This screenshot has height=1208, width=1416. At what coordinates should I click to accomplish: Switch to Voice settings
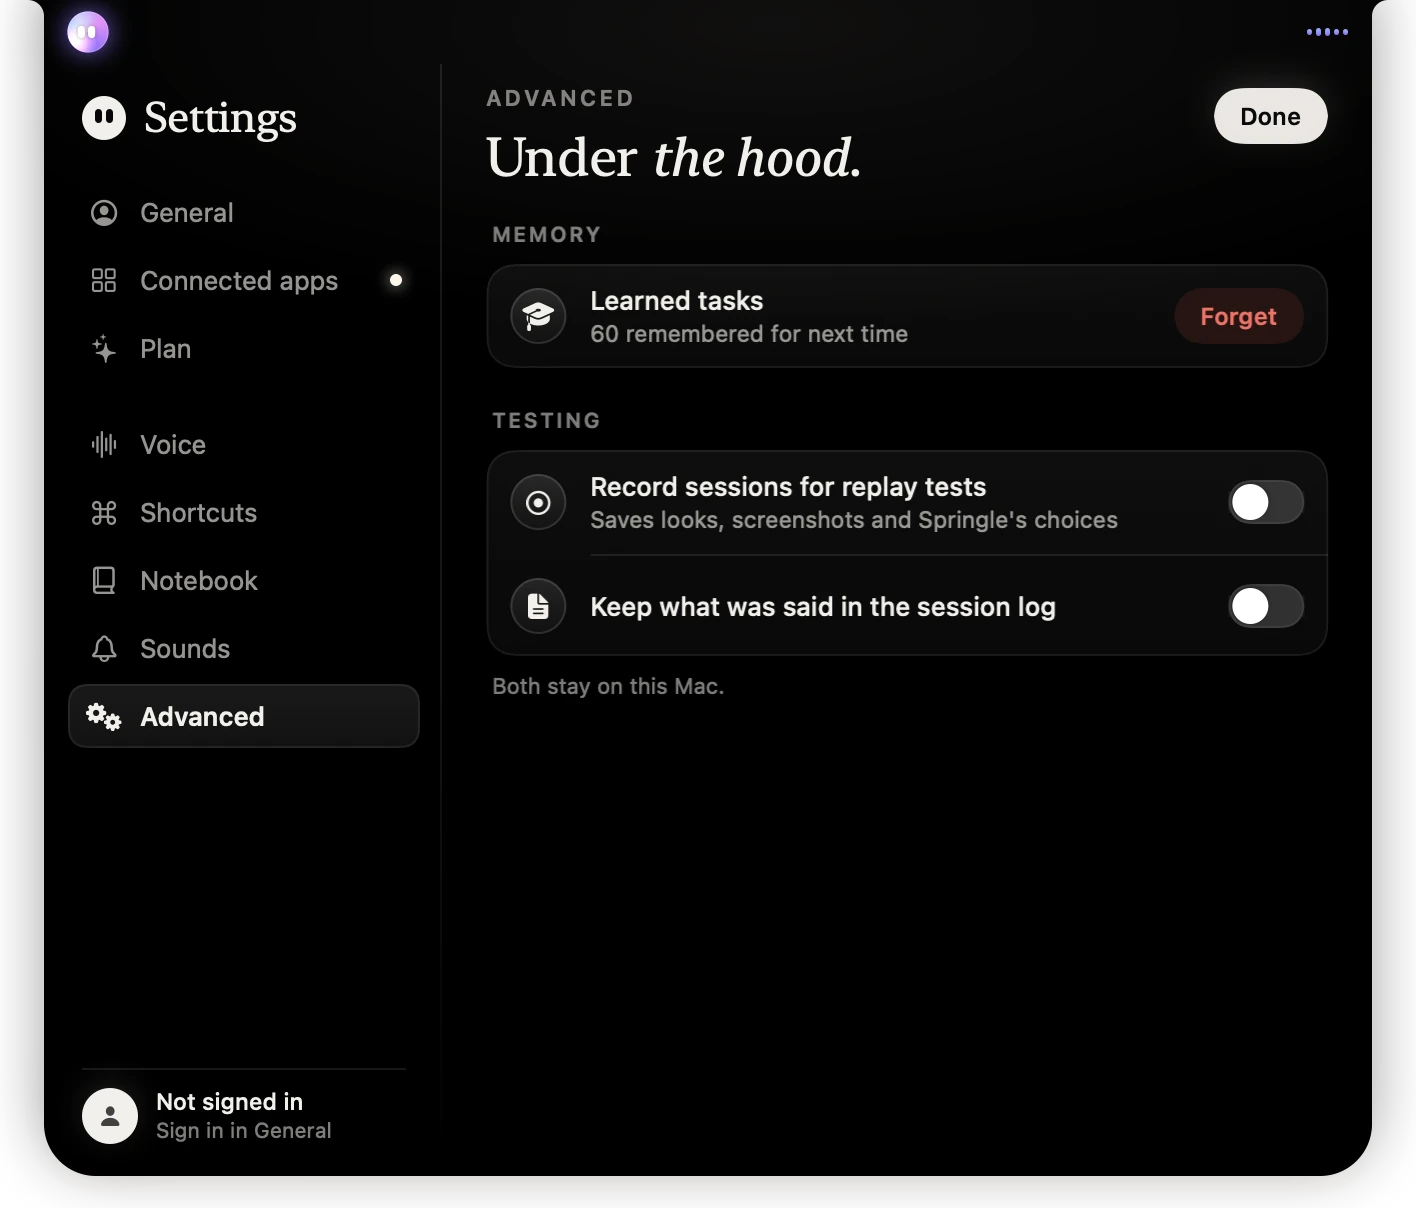coord(243,445)
